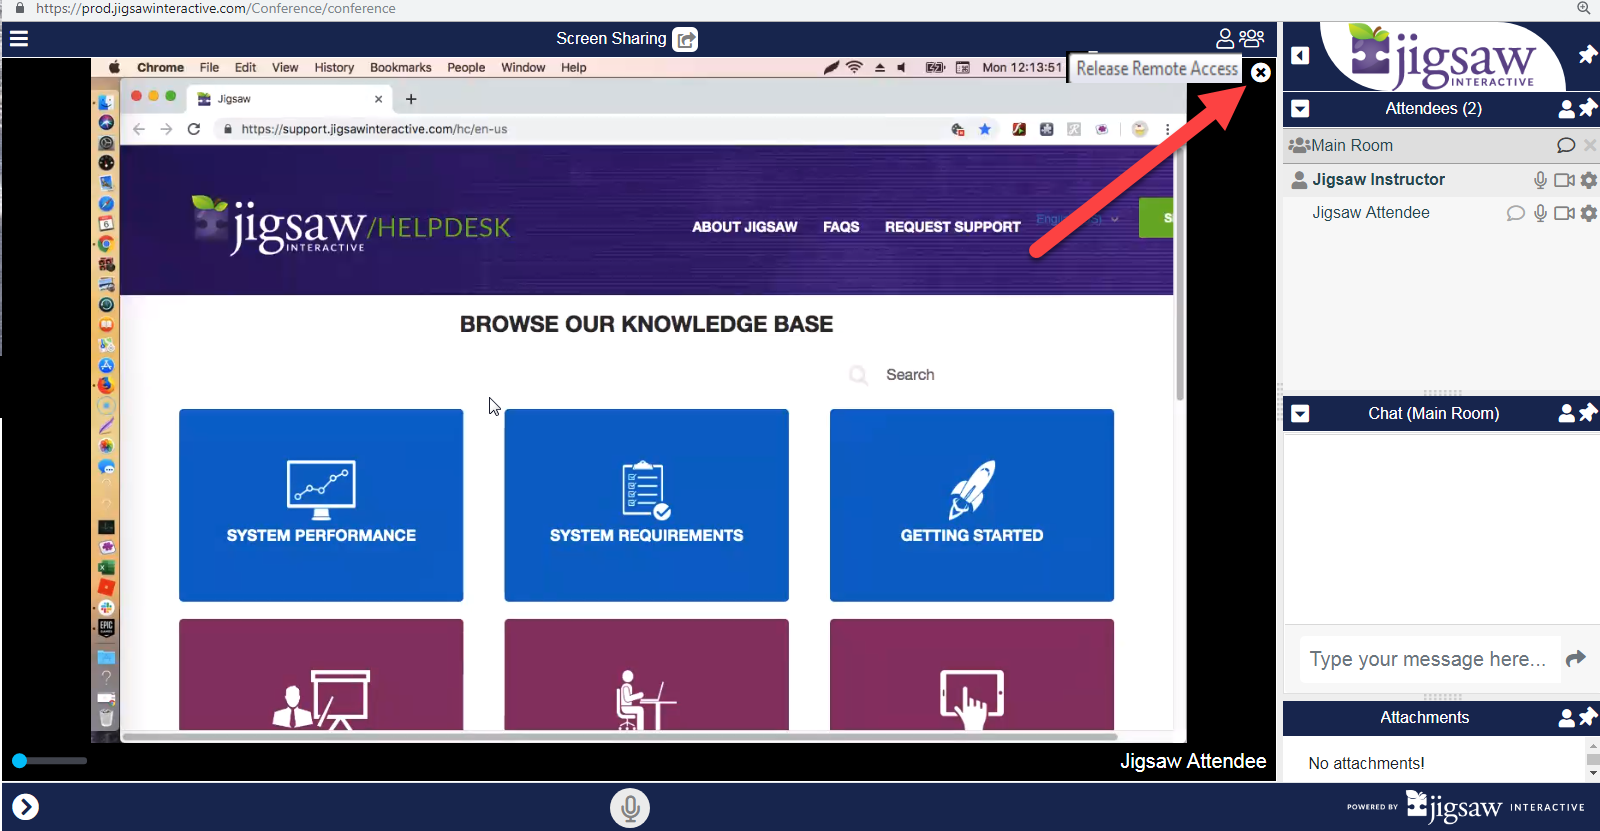Viewport: 1600px width, 831px height.
Task: Toggle the bottom center microphone button
Action: coord(630,807)
